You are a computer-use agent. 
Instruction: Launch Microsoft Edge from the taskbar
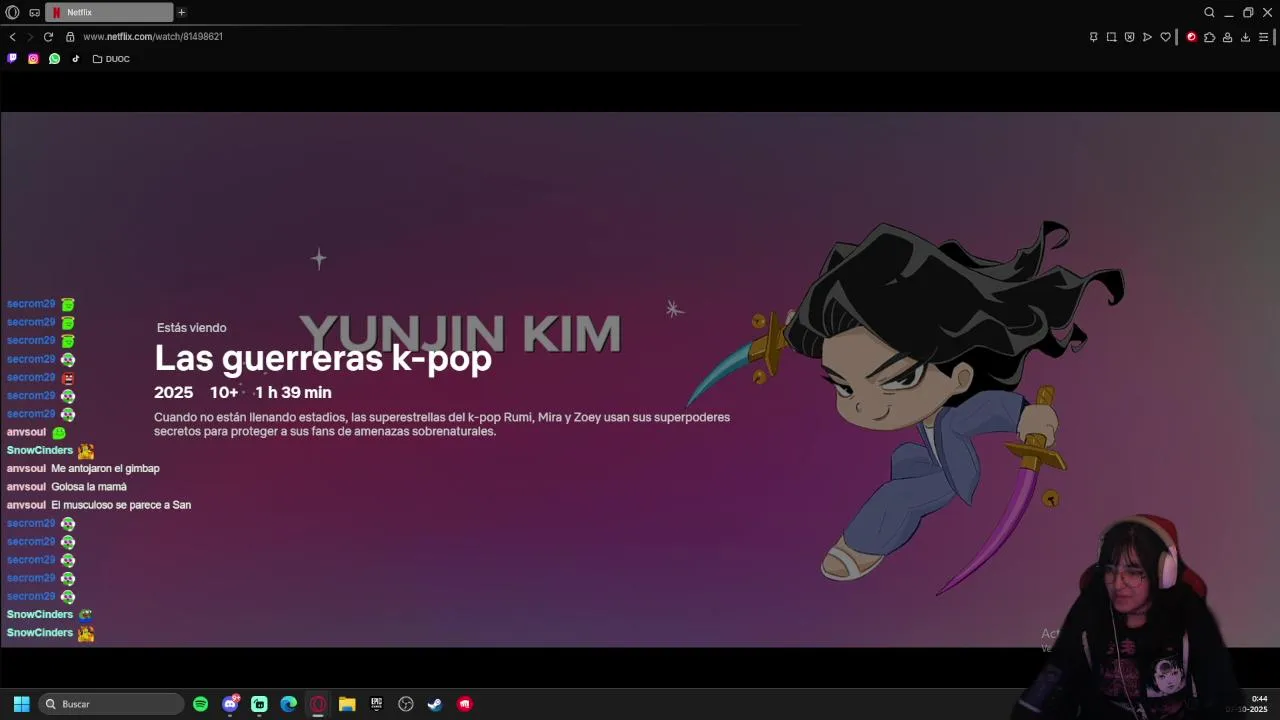288,704
